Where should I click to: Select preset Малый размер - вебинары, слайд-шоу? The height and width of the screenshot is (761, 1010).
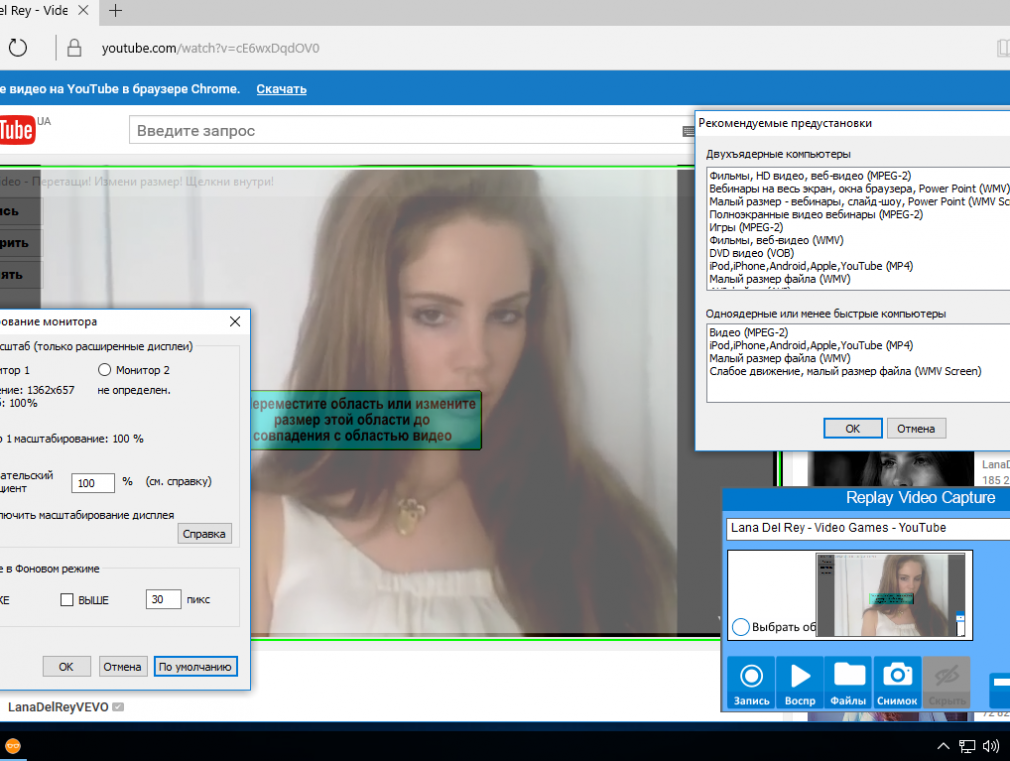[x=859, y=201]
